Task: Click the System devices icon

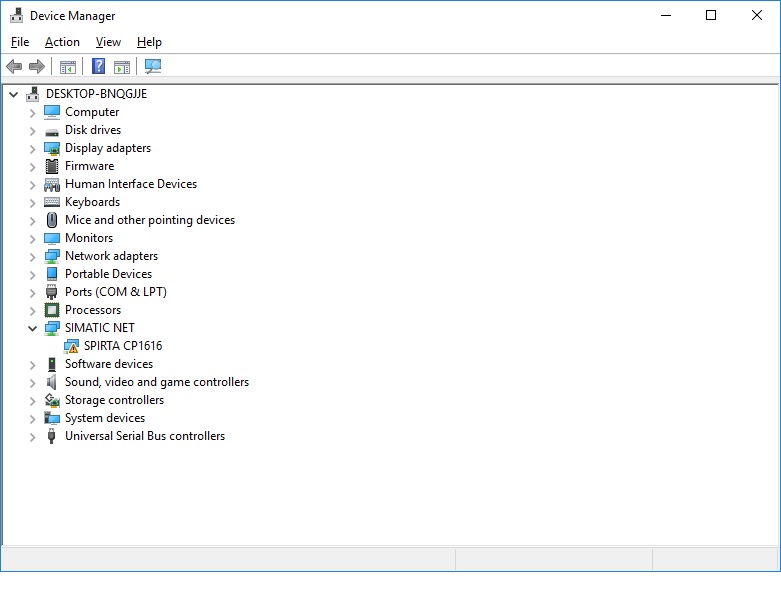Action: [52, 418]
